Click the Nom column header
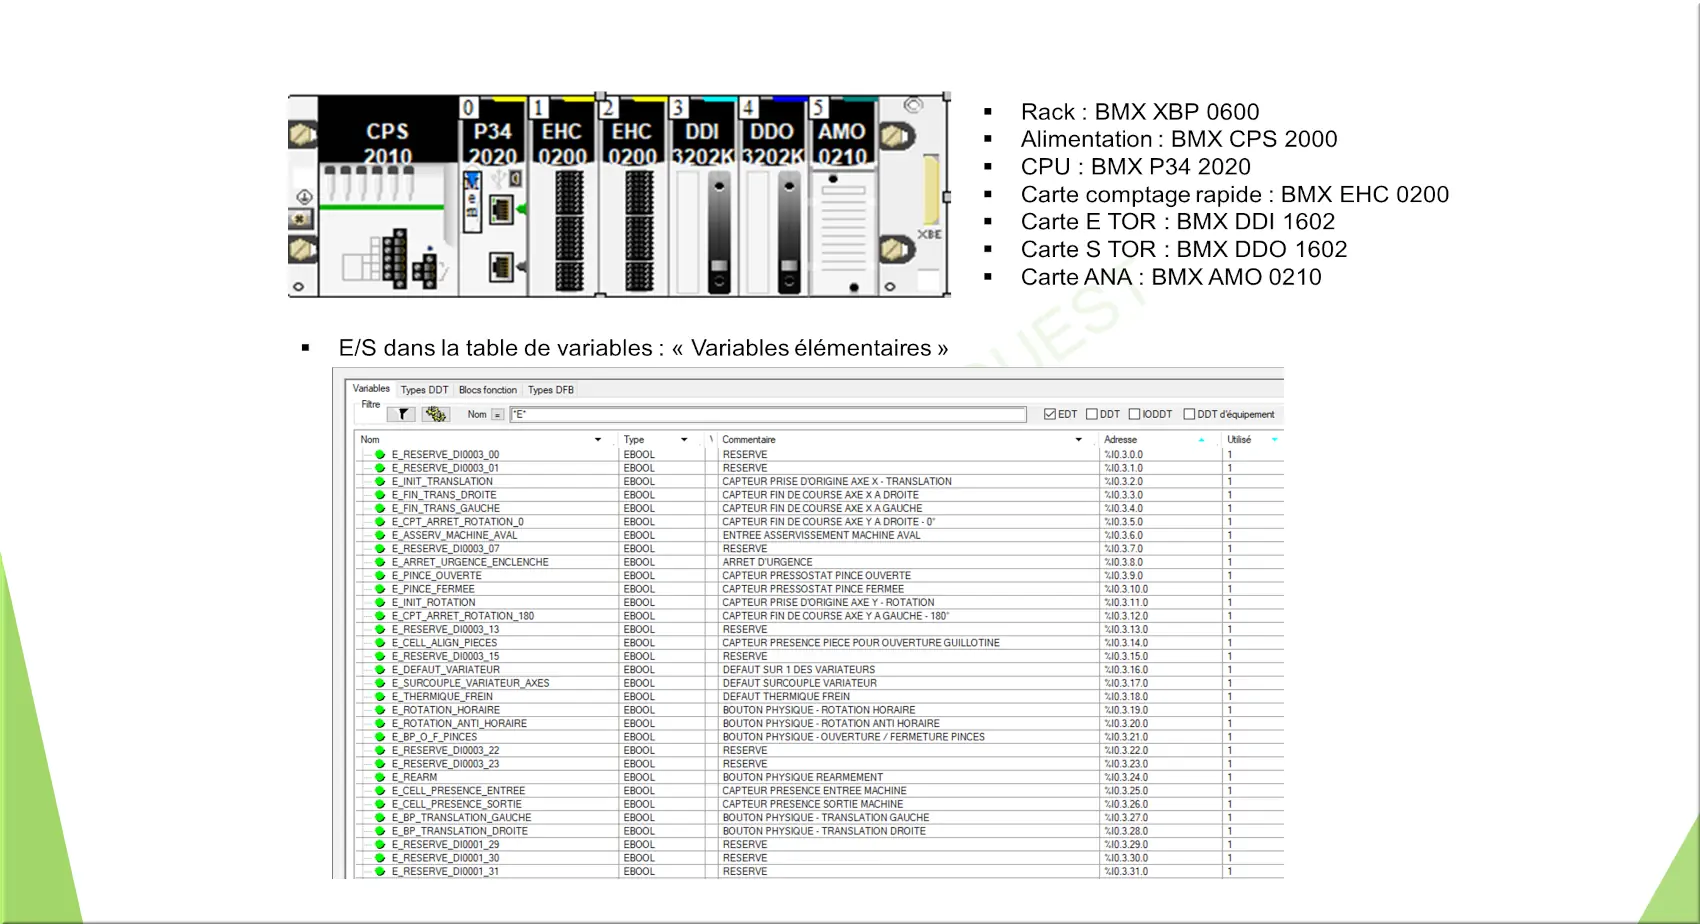 point(484,440)
